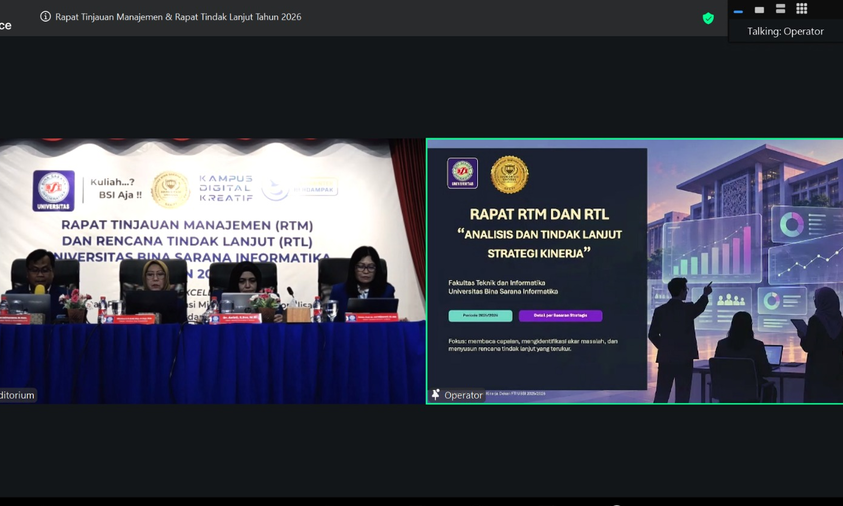Click the 'RAPAT RTM DAN RTL' slide heading
Image resolution: width=843 pixels, height=506 pixels.
(539, 214)
